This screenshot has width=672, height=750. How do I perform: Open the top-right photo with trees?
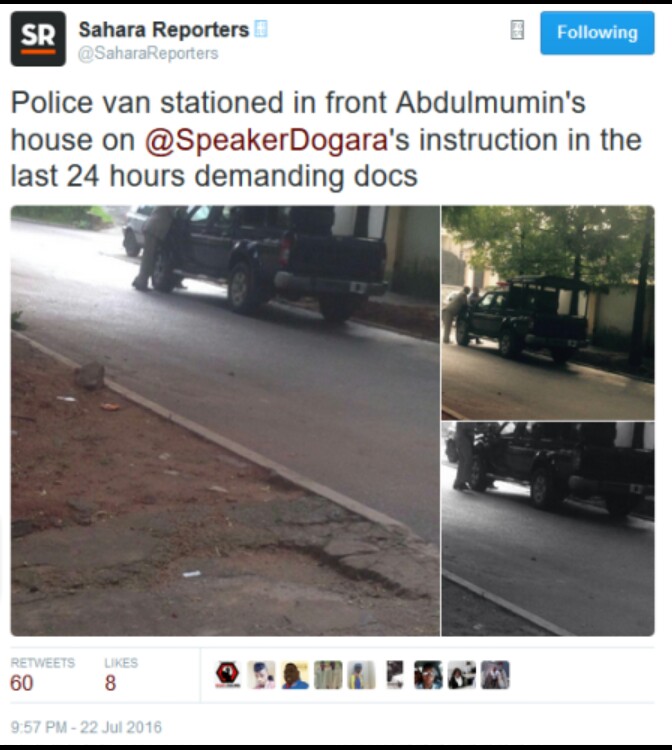click(548, 313)
